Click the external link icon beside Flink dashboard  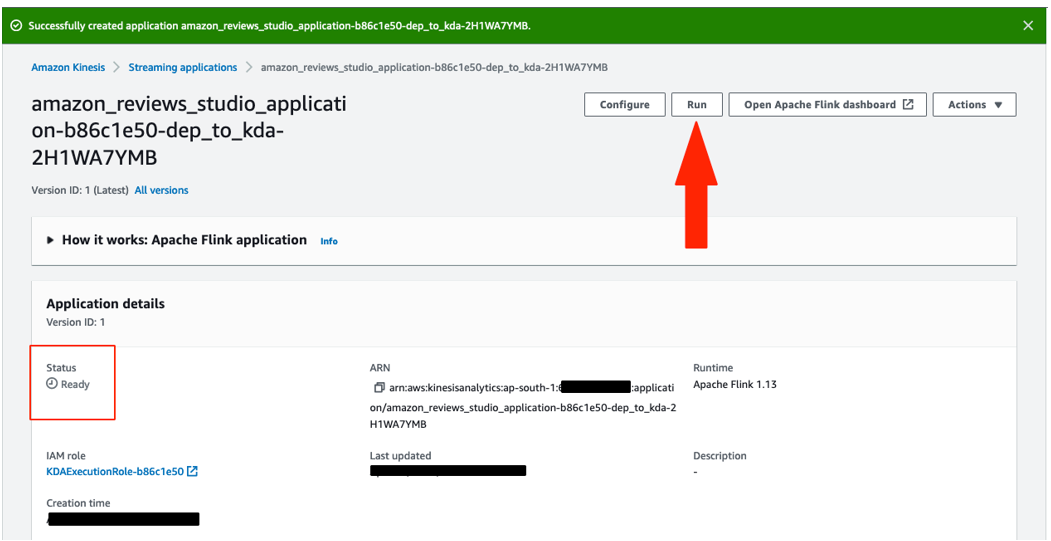[908, 105]
